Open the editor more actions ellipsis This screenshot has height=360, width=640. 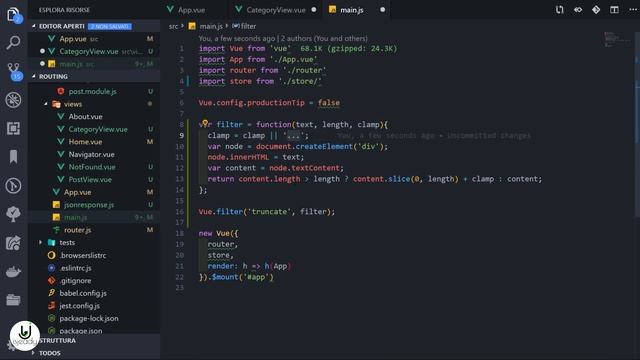tap(633, 9)
